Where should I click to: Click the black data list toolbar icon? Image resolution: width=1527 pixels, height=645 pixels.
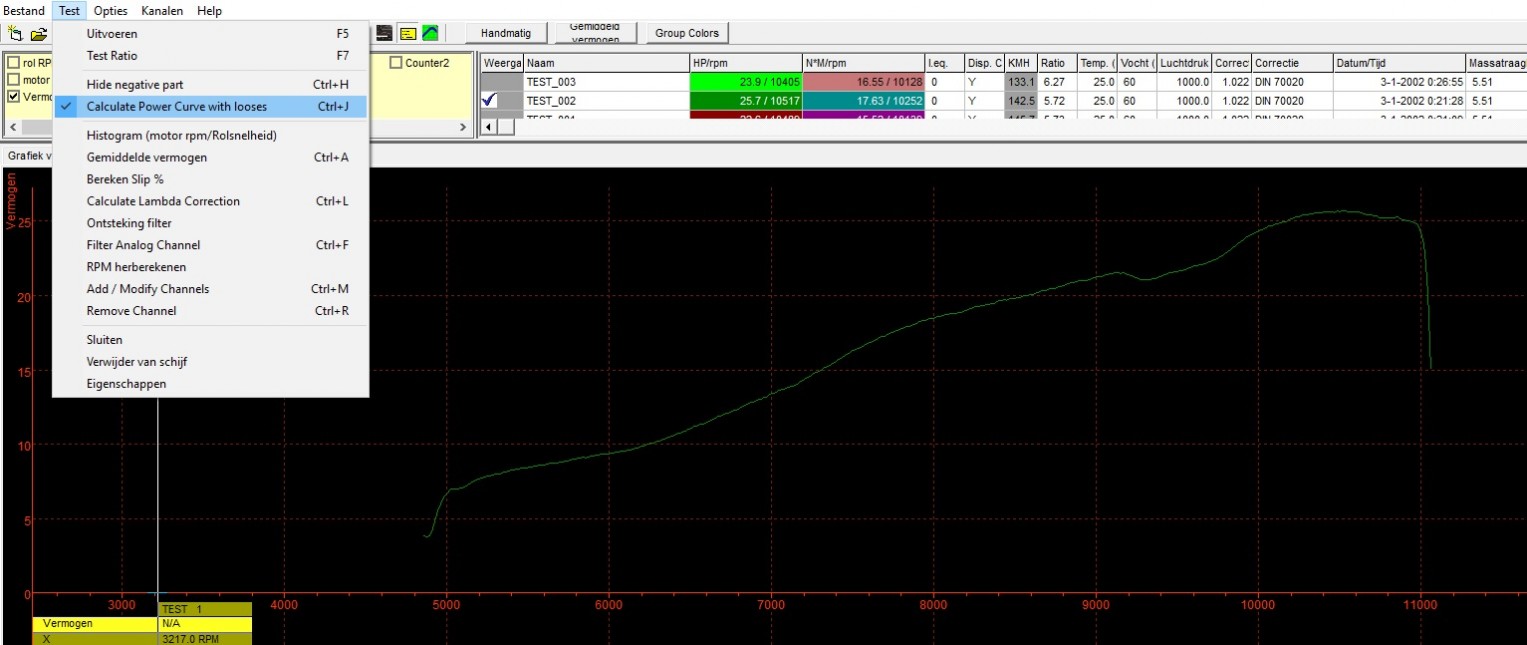384,33
